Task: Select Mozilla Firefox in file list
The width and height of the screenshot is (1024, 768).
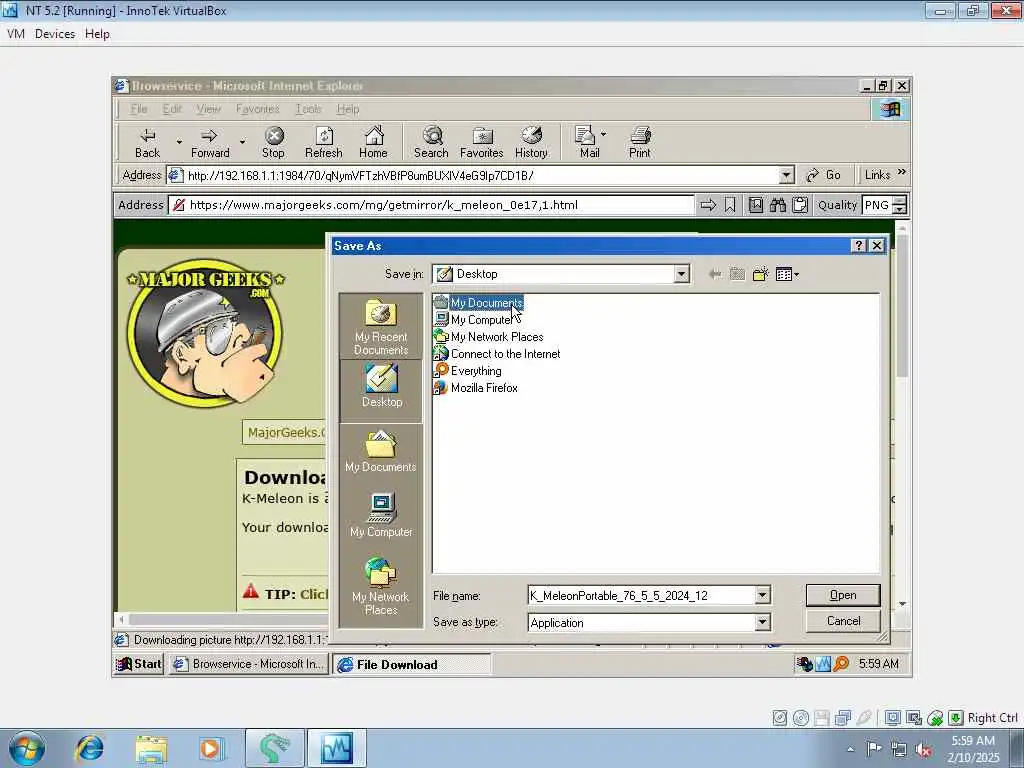Action: (476, 388)
